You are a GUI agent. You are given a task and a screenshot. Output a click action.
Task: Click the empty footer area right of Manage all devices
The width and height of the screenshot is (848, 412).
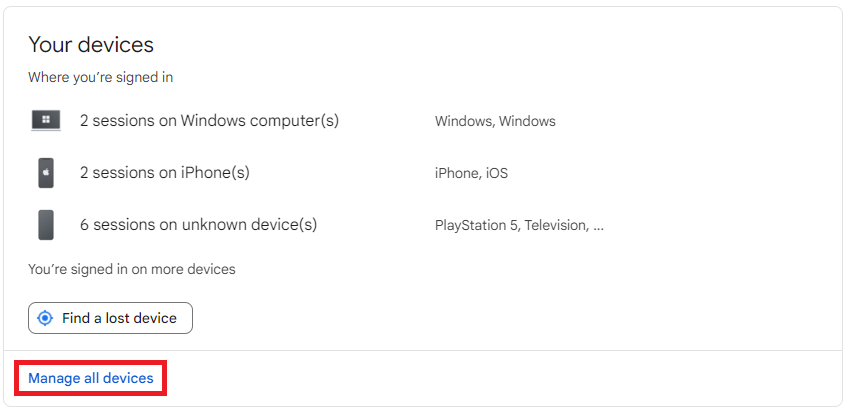(x=500, y=378)
